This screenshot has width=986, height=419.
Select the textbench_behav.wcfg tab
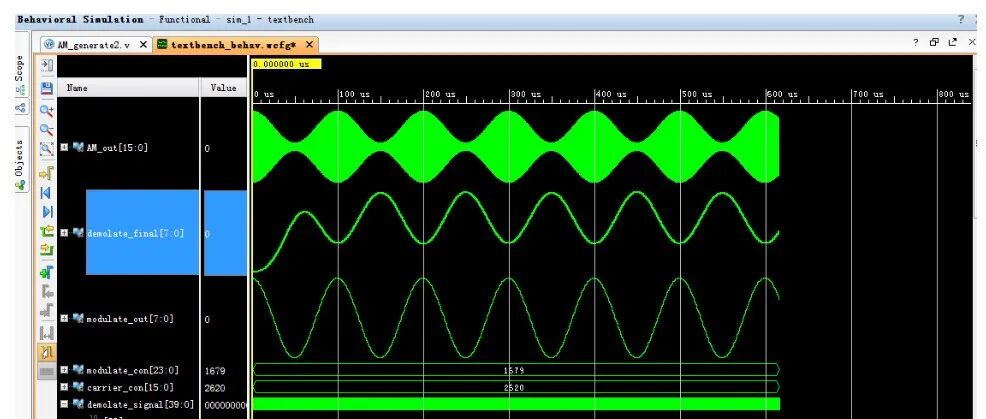235,45
